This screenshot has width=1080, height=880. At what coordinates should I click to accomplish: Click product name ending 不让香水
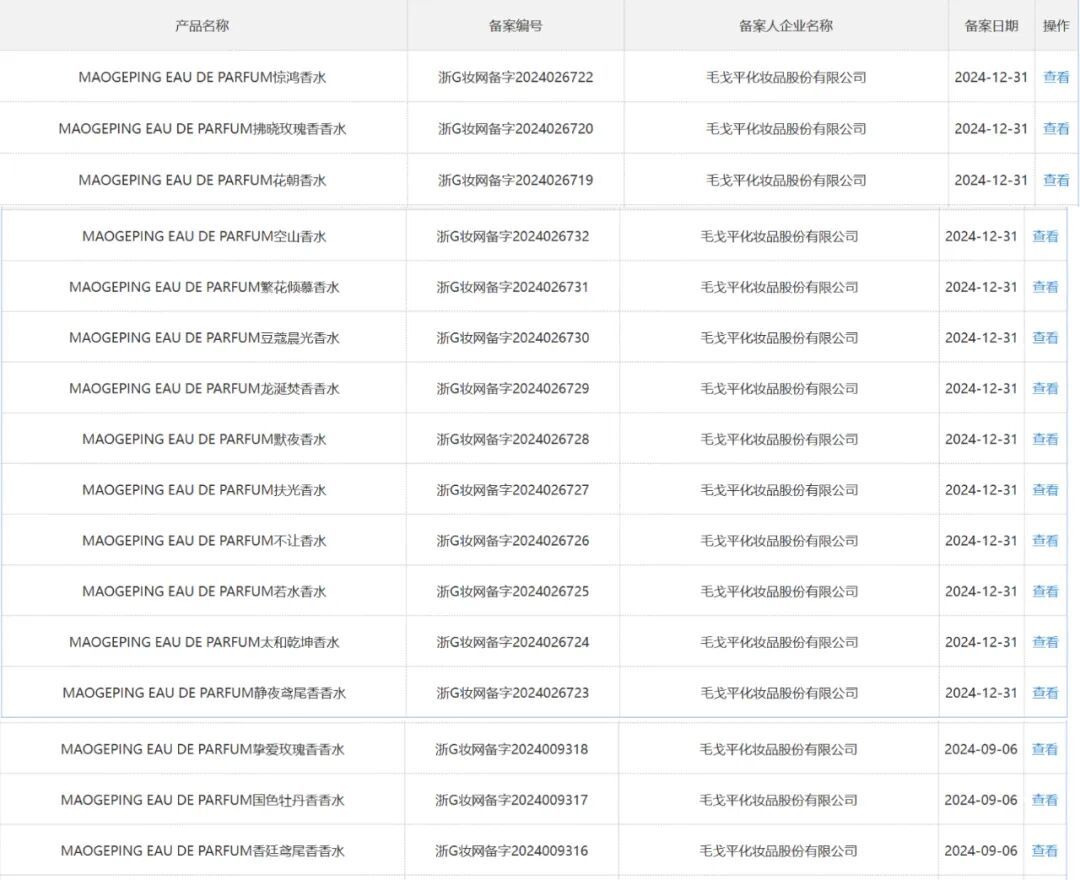pyautogui.click(x=204, y=541)
